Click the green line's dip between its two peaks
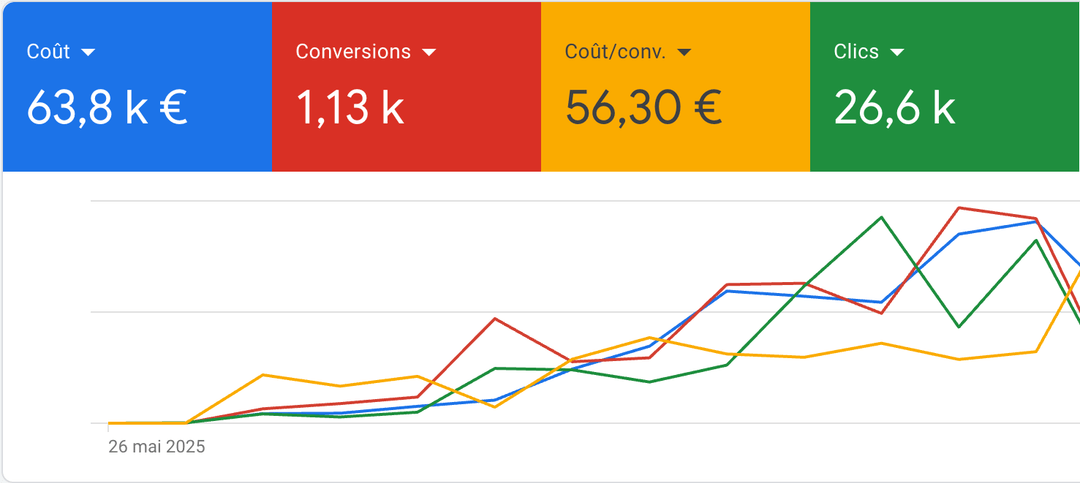This screenshot has width=1080, height=483. tap(959, 326)
